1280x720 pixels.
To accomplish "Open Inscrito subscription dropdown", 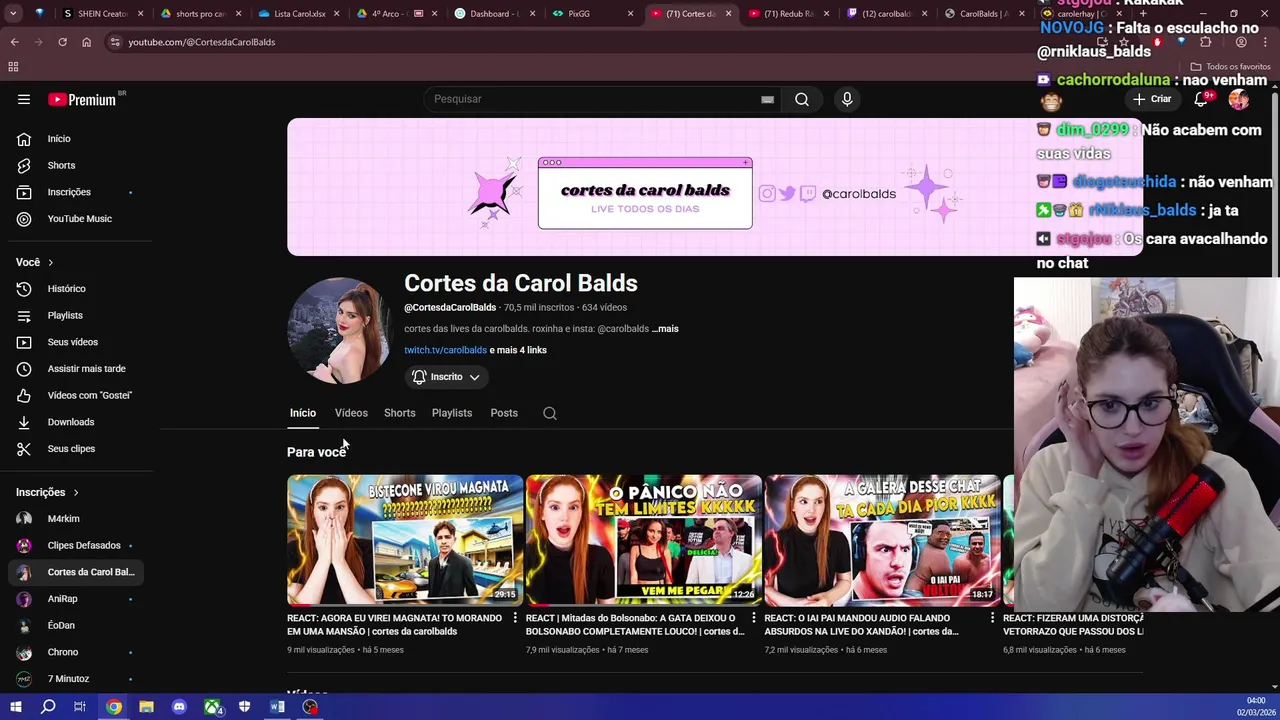I will point(446,377).
